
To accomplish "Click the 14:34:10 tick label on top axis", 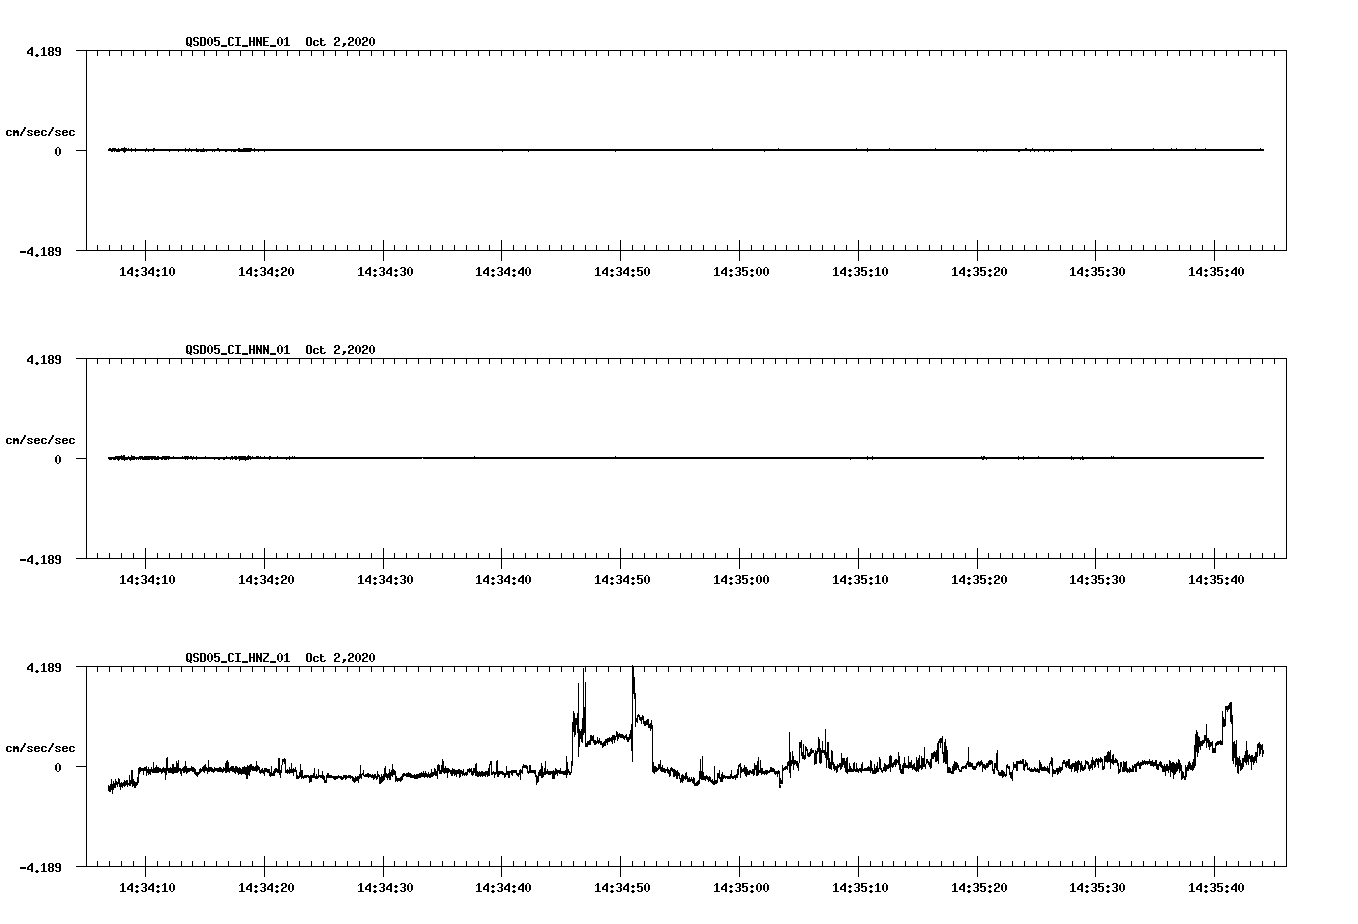I will [x=146, y=270].
